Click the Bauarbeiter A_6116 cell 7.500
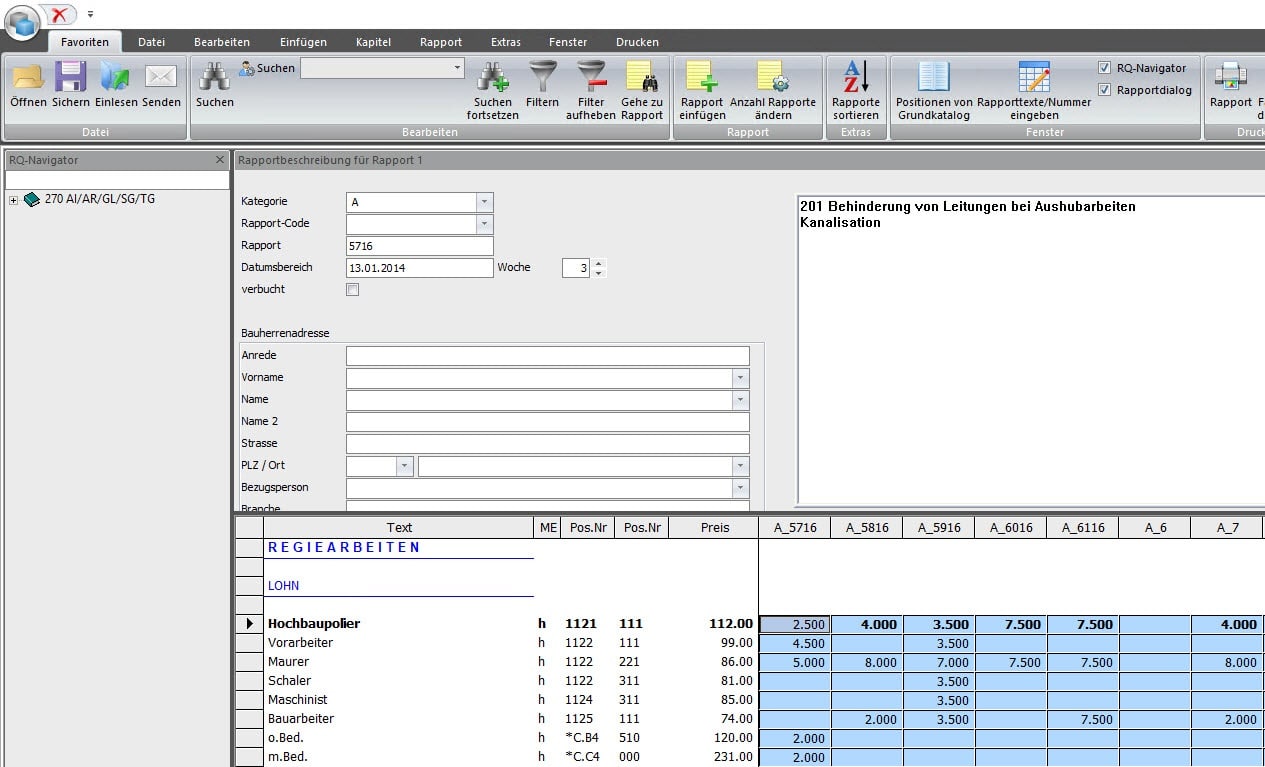Image resolution: width=1265 pixels, height=767 pixels. coord(1082,719)
